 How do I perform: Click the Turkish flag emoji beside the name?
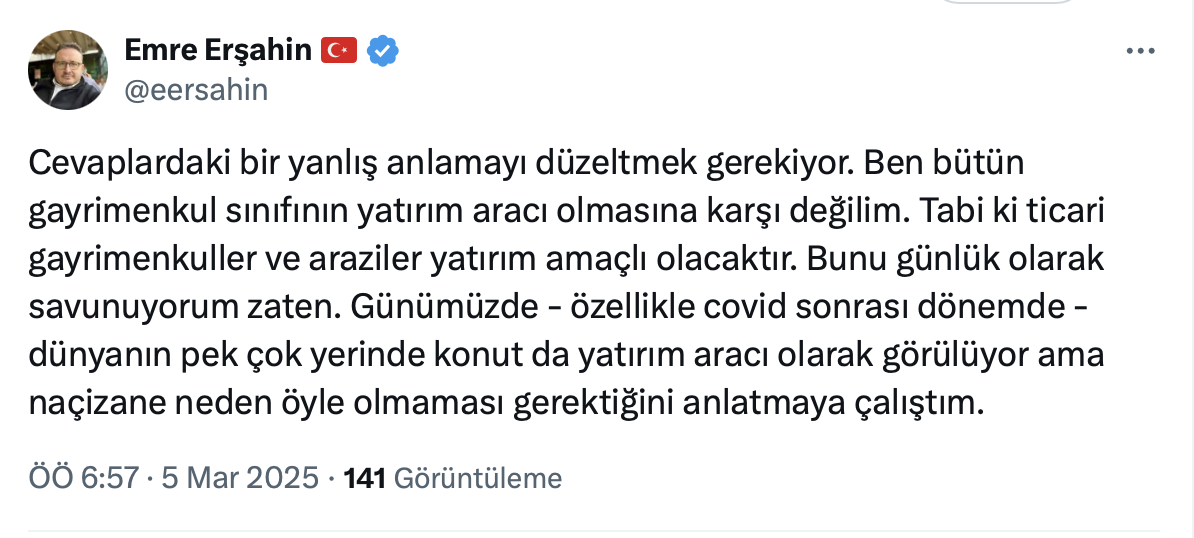point(339,50)
